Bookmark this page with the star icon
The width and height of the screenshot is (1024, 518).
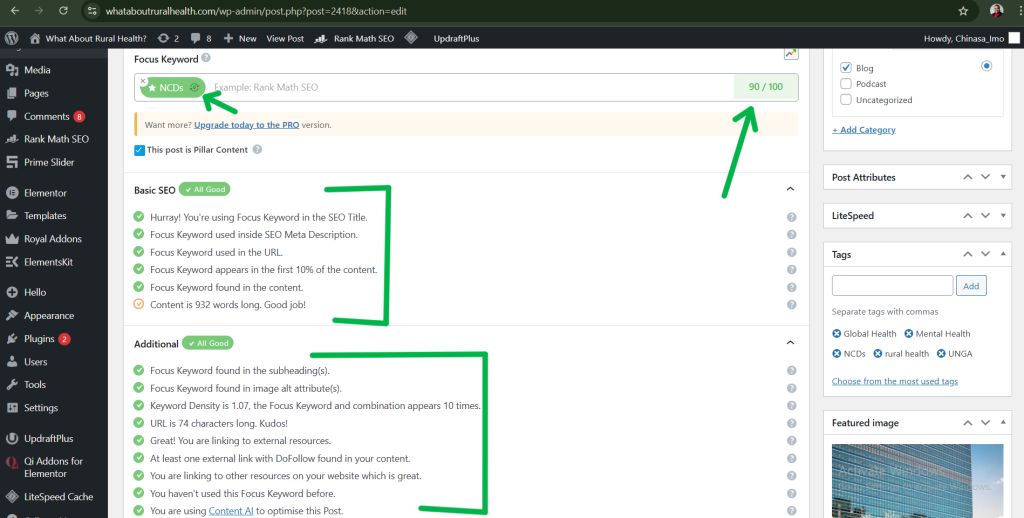(x=963, y=11)
